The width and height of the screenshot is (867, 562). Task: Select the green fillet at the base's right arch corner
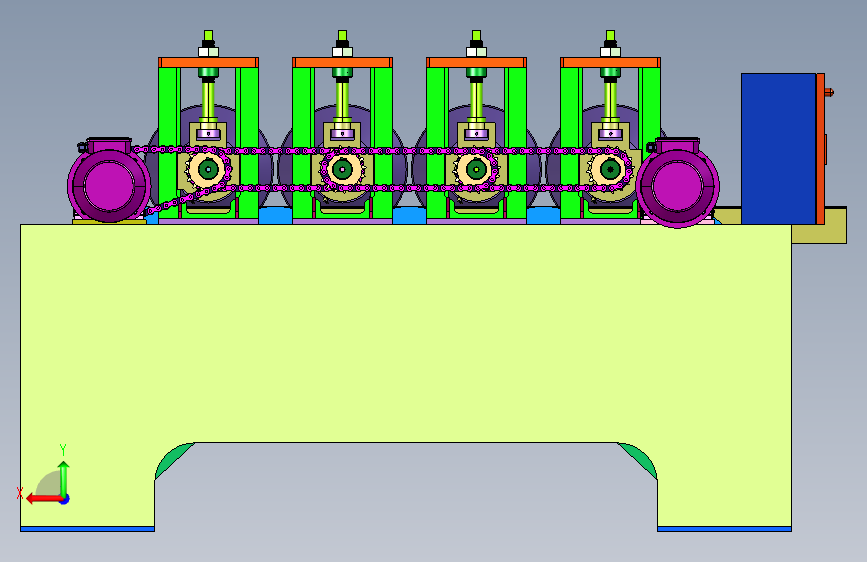(639, 459)
